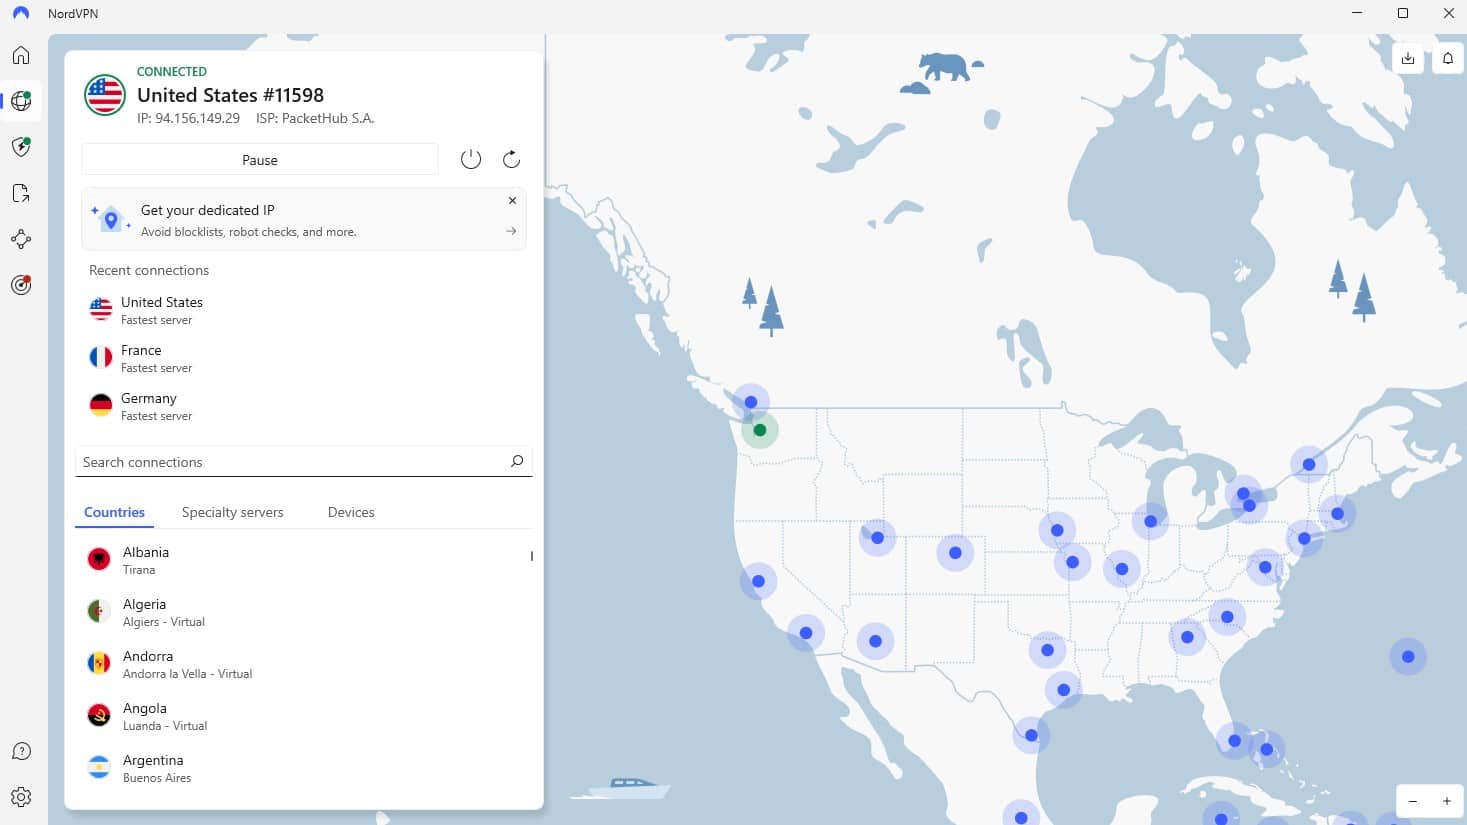Open the notifications bell icon
This screenshot has height=825, width=1467.
coord(1448,58)
